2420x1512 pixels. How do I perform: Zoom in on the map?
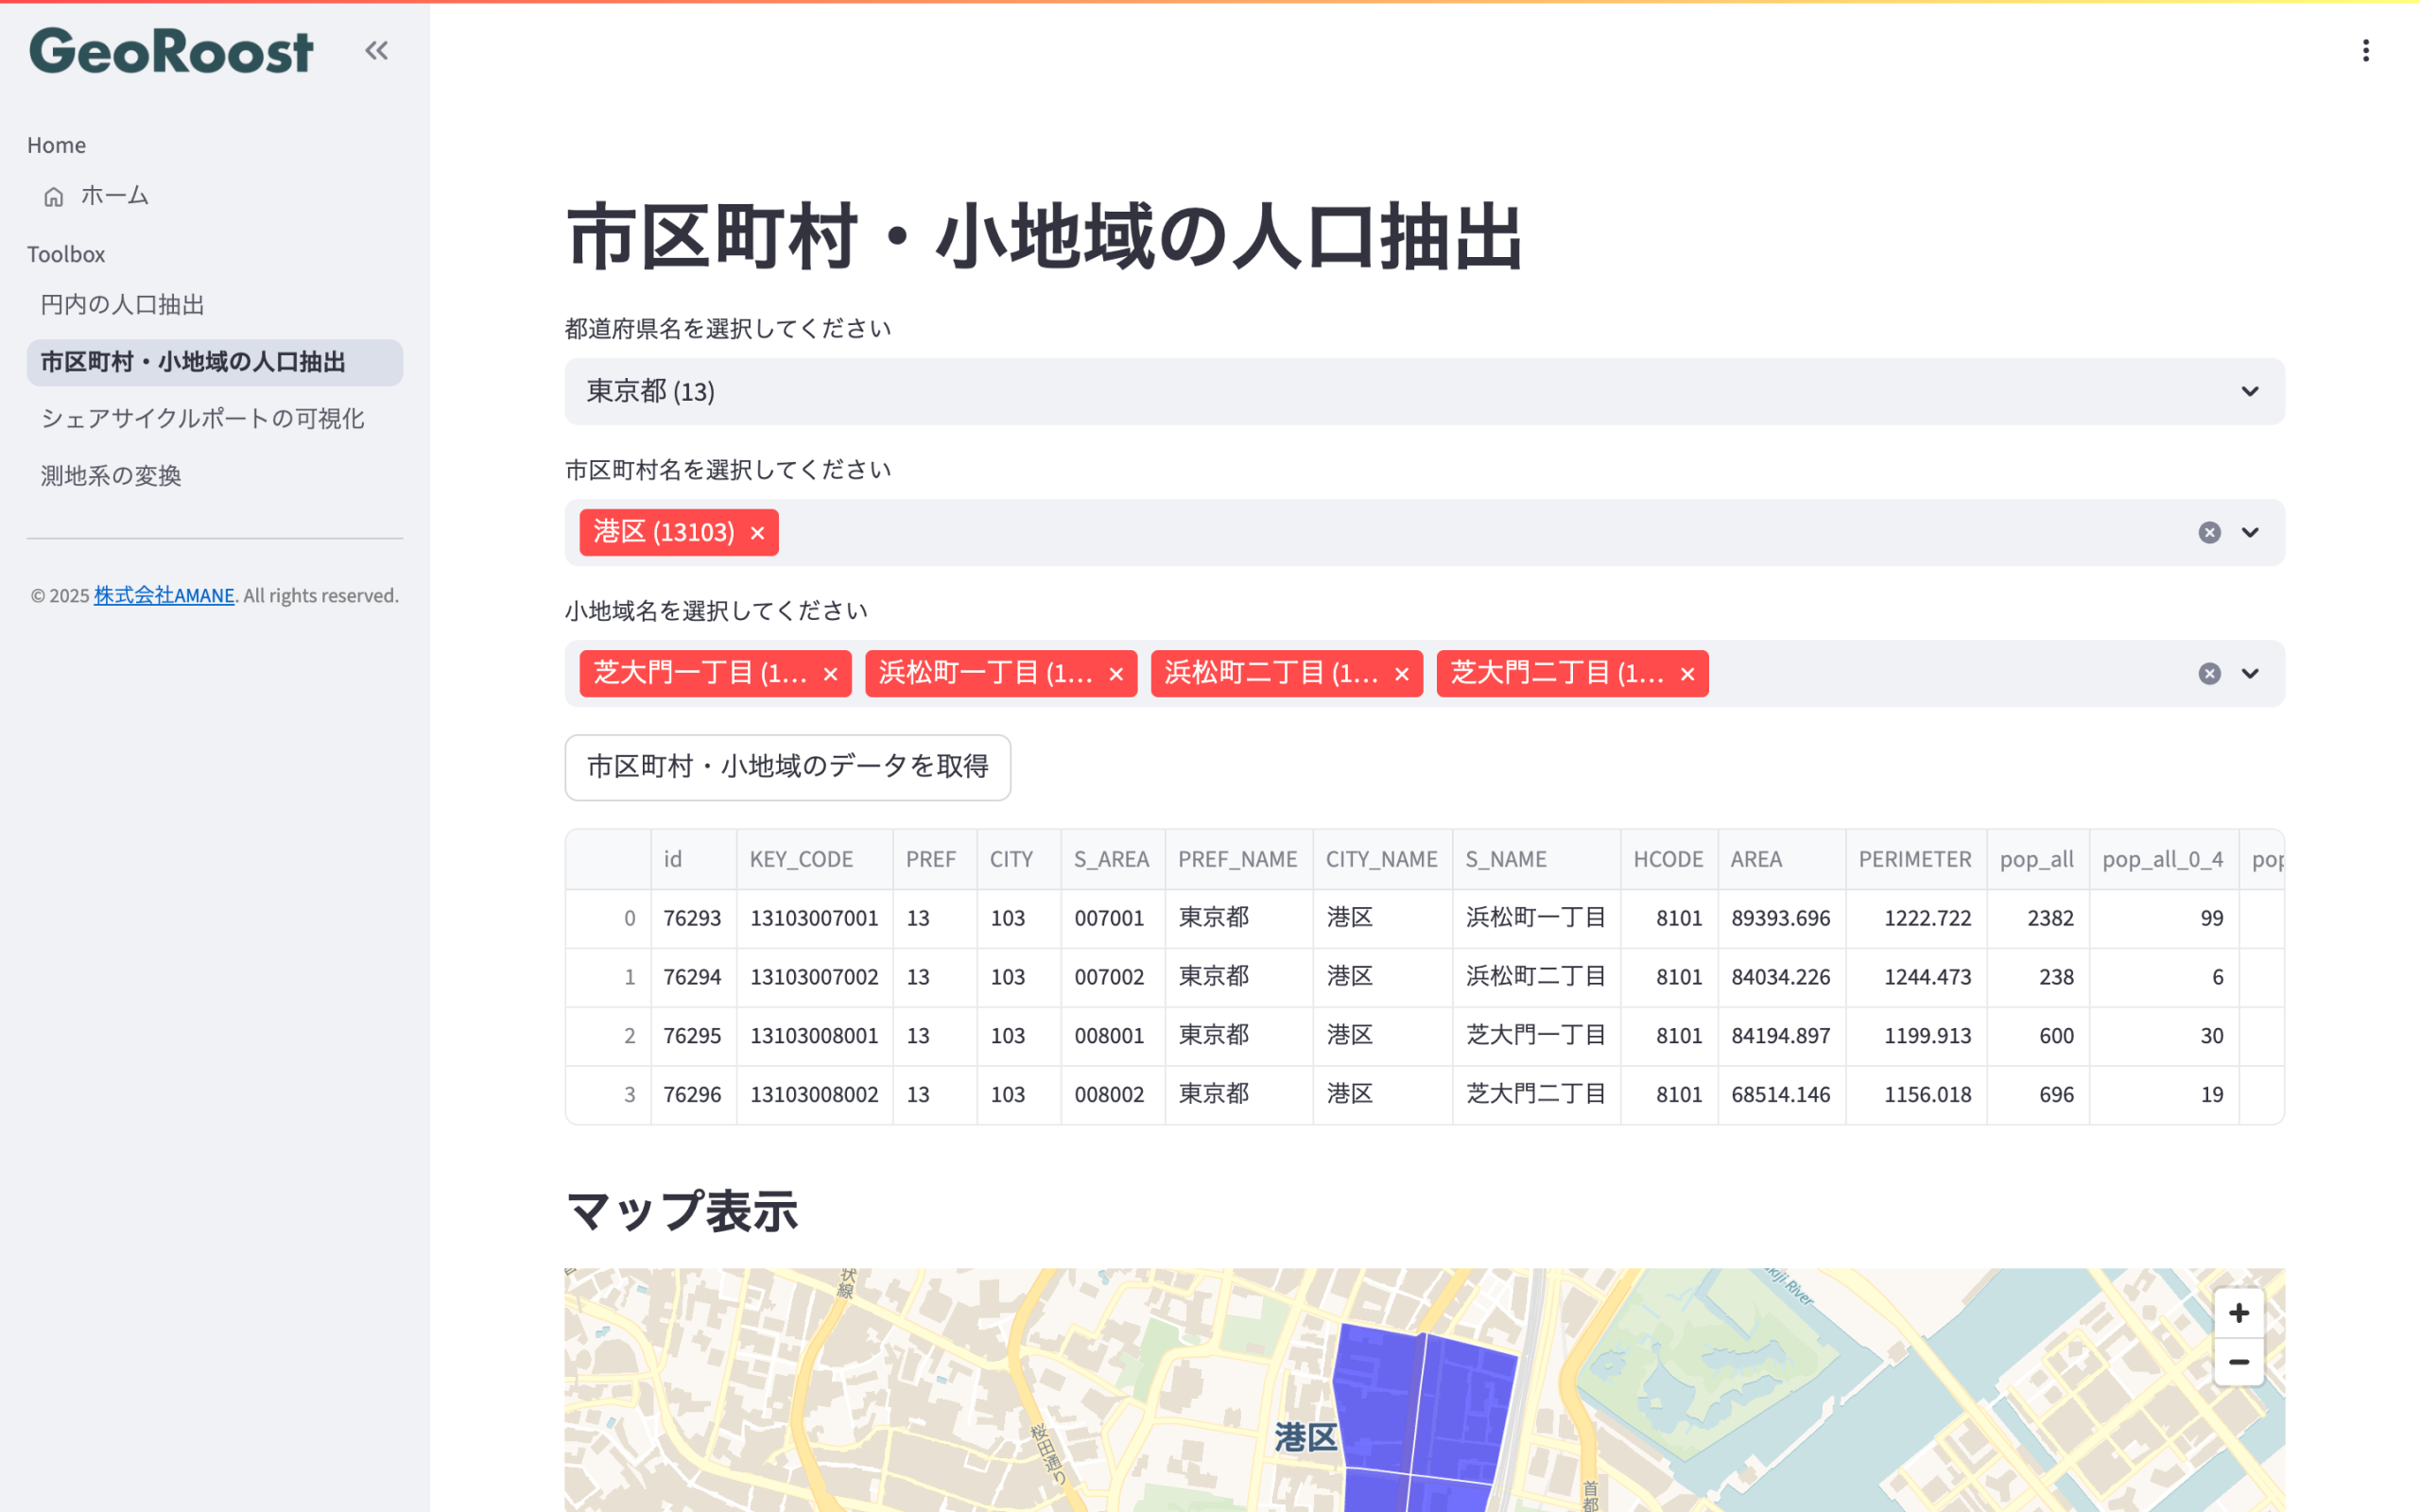tap(2238, 1313)
